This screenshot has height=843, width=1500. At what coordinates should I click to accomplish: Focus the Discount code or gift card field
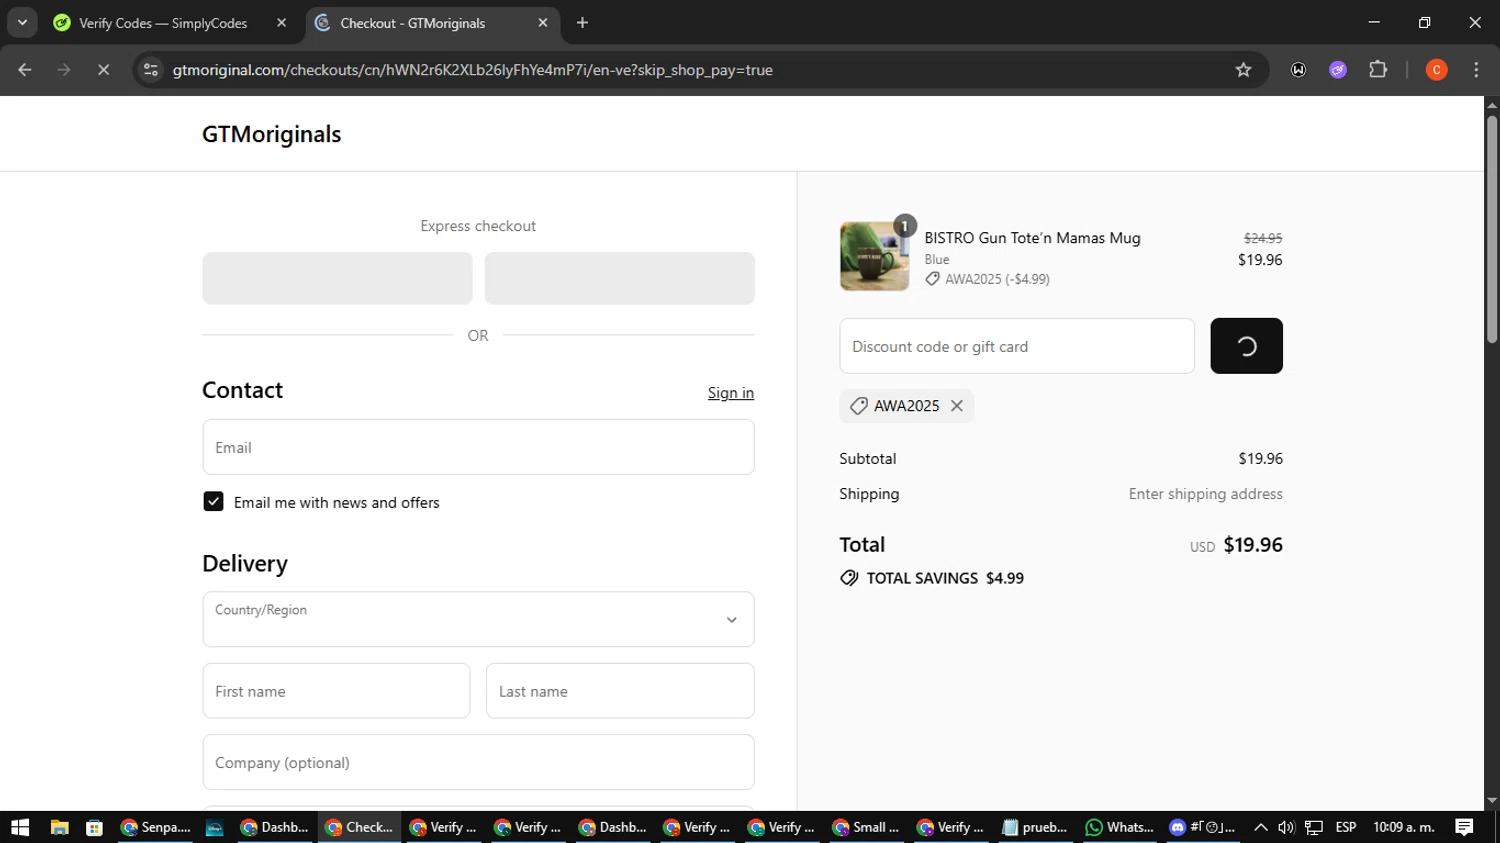(1017, 346)
